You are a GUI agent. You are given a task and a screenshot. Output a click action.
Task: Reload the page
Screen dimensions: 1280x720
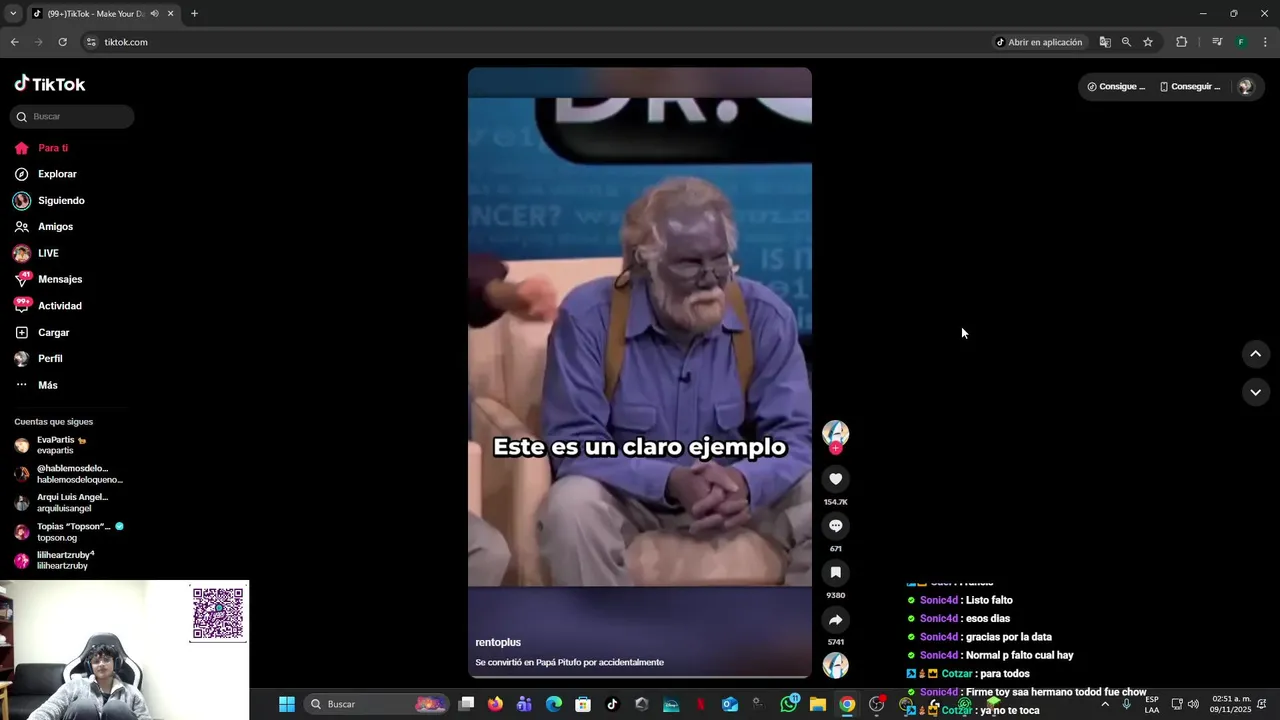pyautogui.click(x=62, y=42)
